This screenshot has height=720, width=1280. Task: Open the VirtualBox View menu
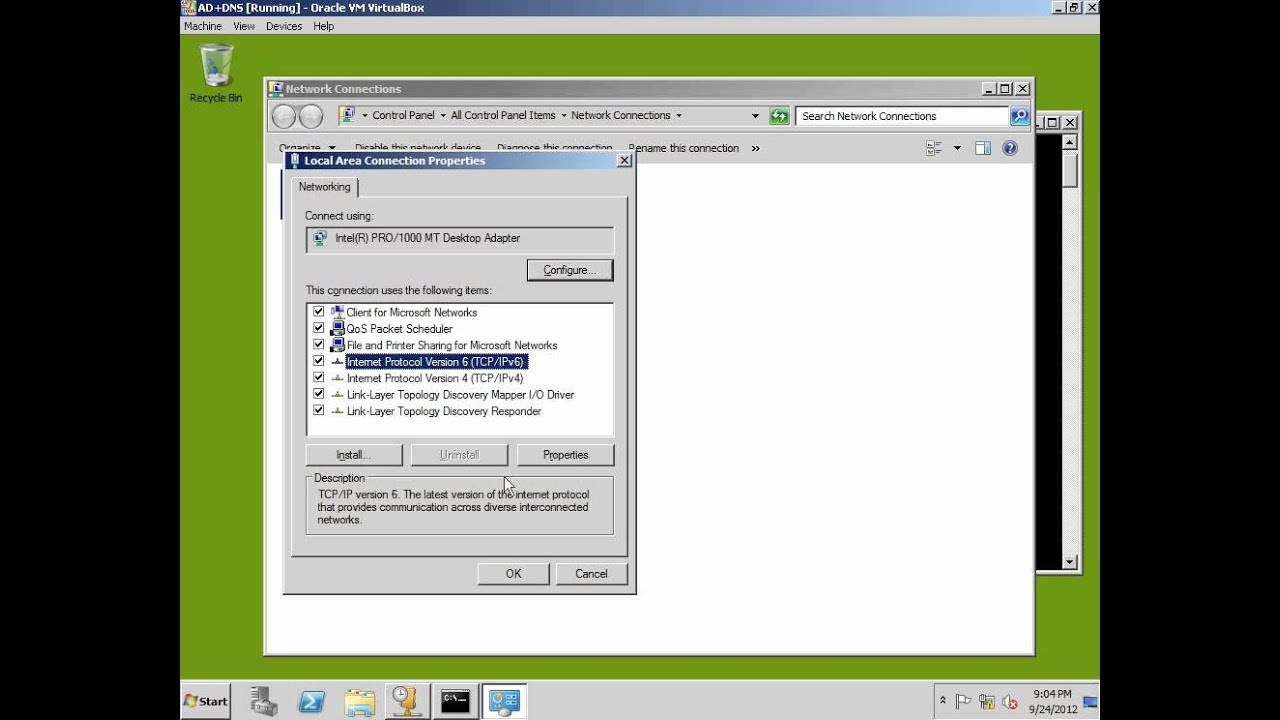pyautogui.click(x=244, y=26)
